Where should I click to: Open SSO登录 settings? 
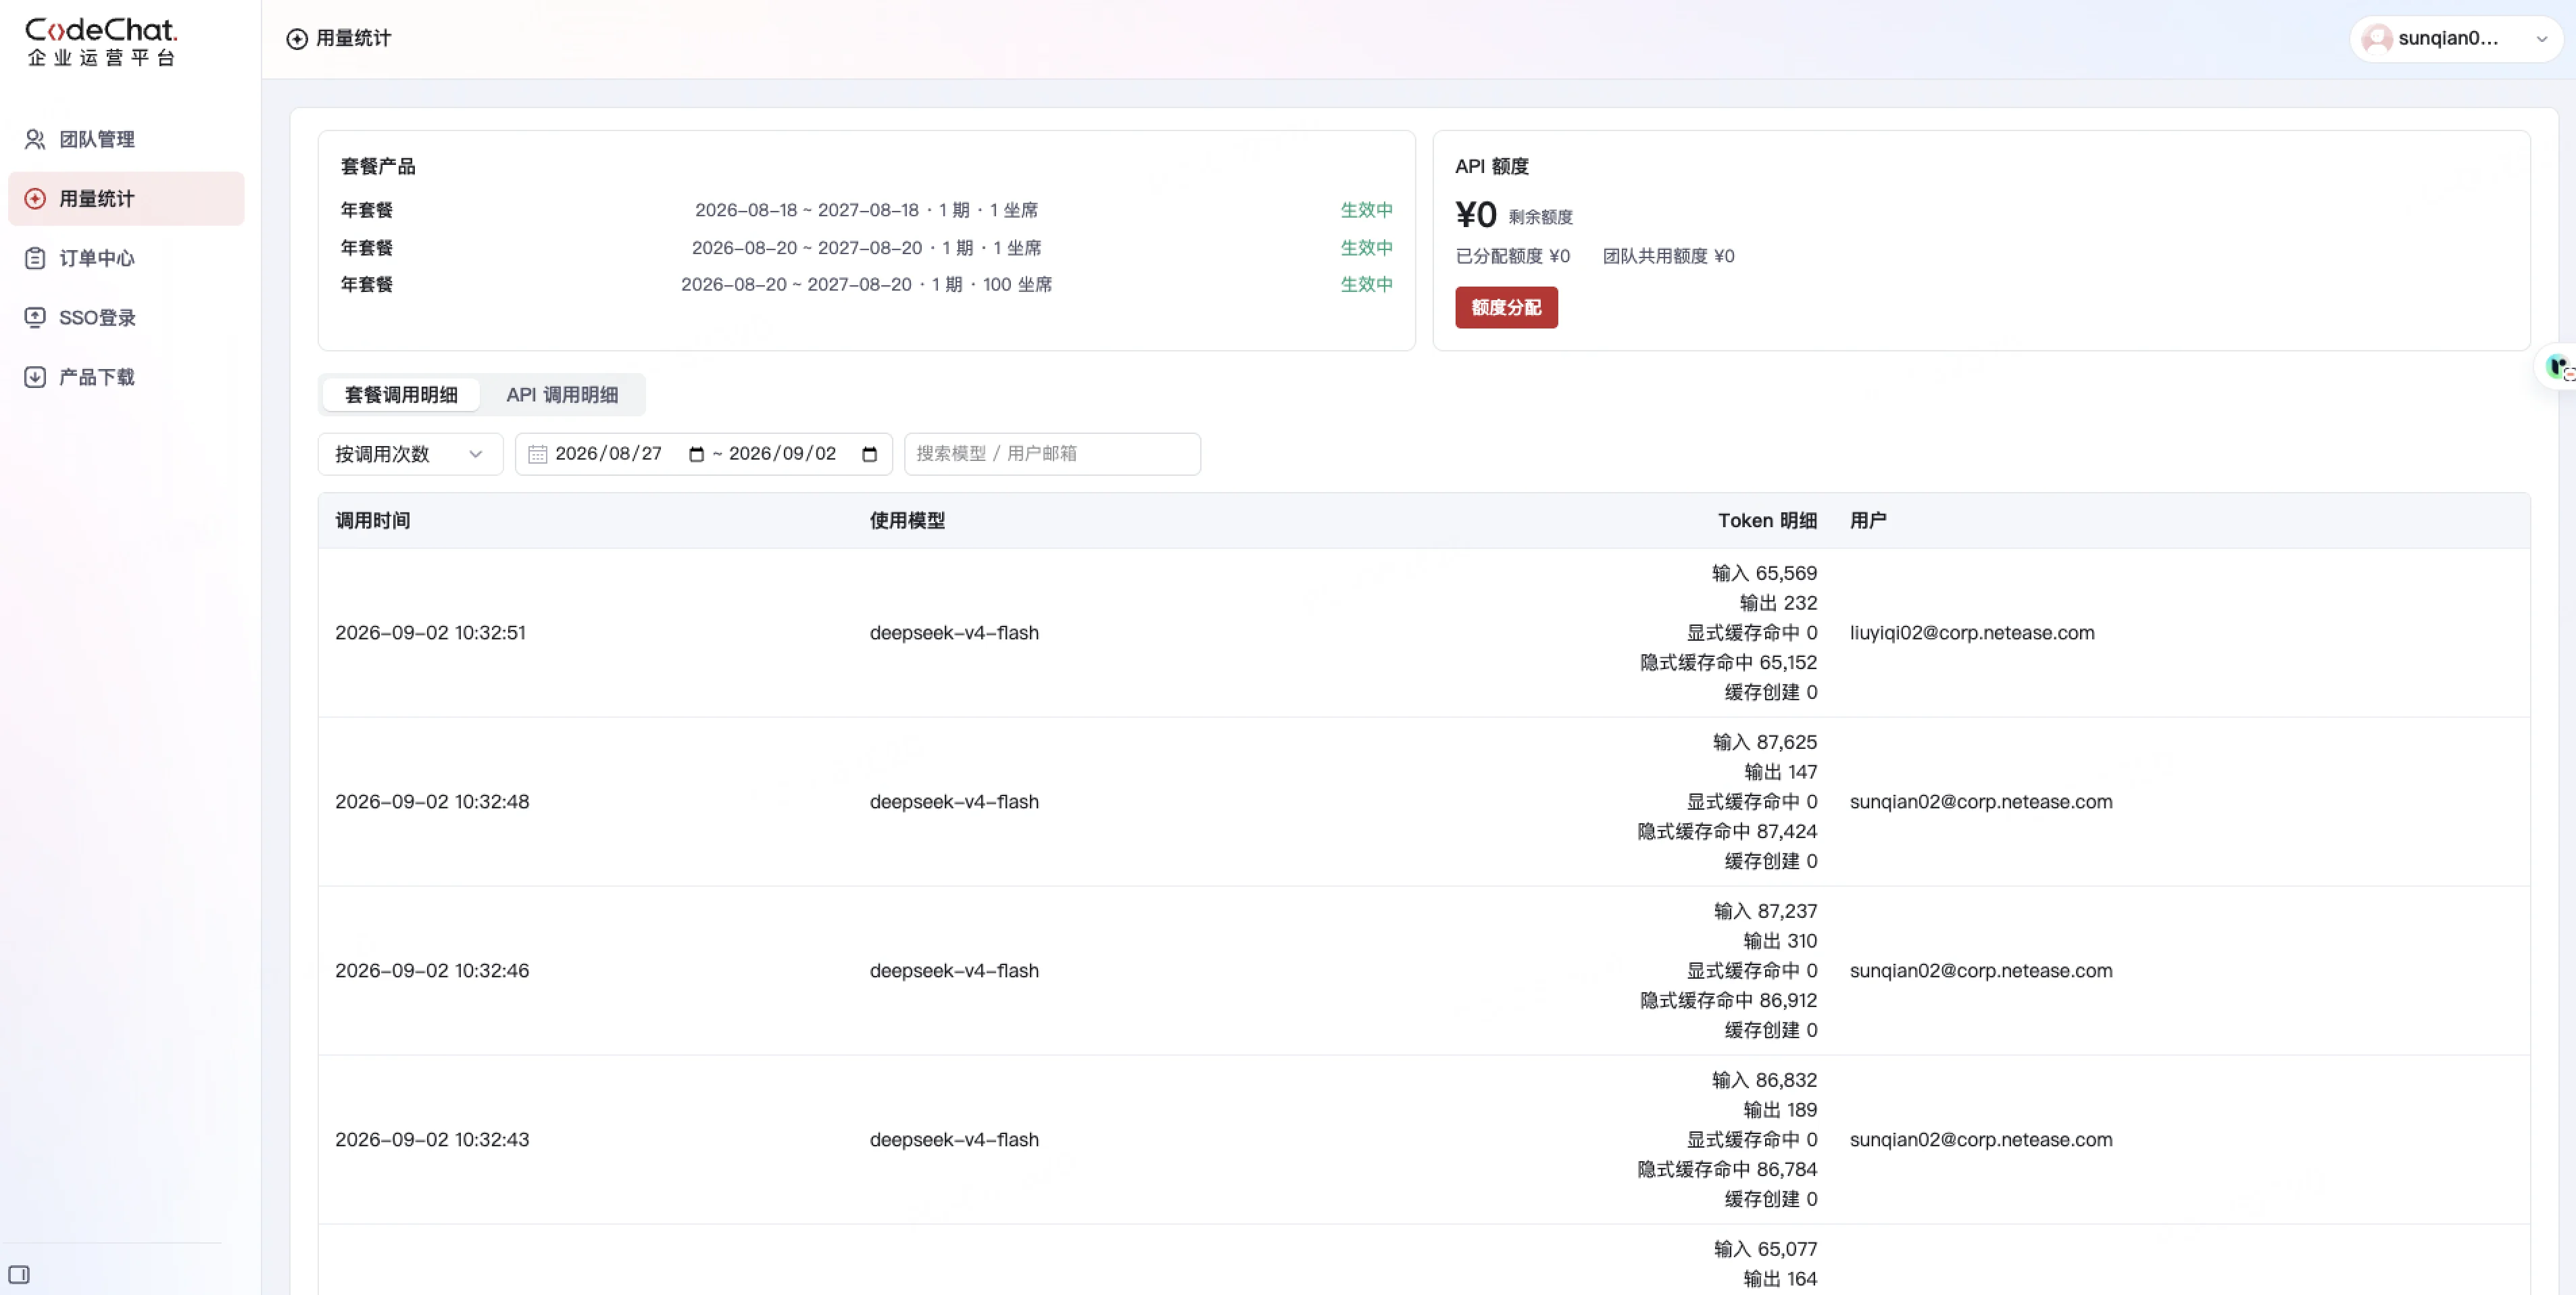[126, 317]
